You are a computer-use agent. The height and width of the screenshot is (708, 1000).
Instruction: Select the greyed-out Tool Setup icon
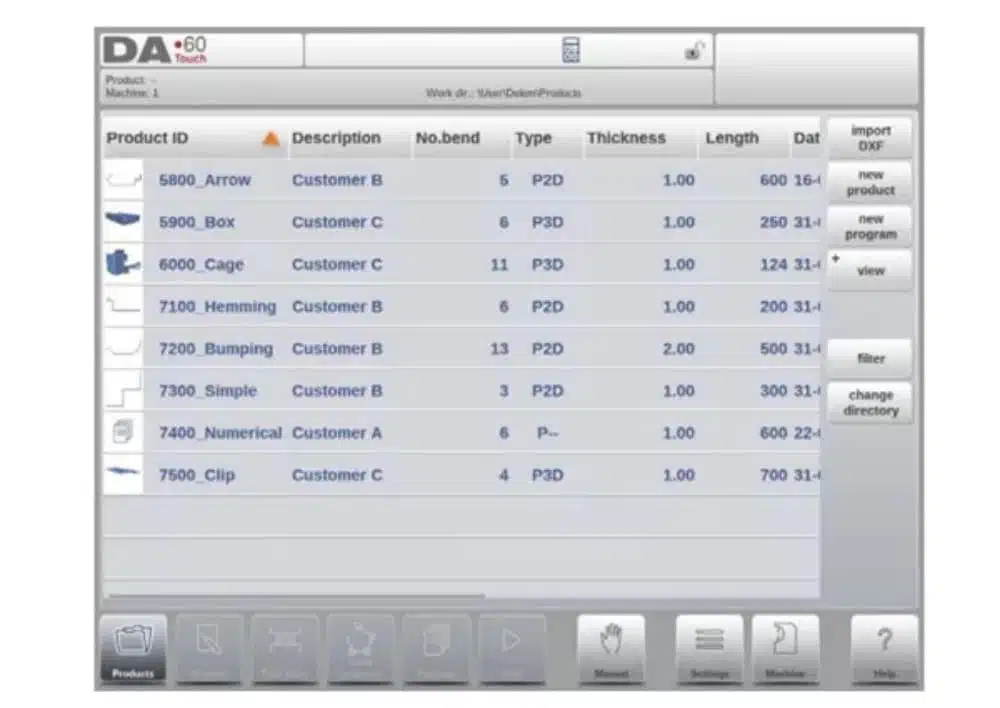click(x=285, y=649)
